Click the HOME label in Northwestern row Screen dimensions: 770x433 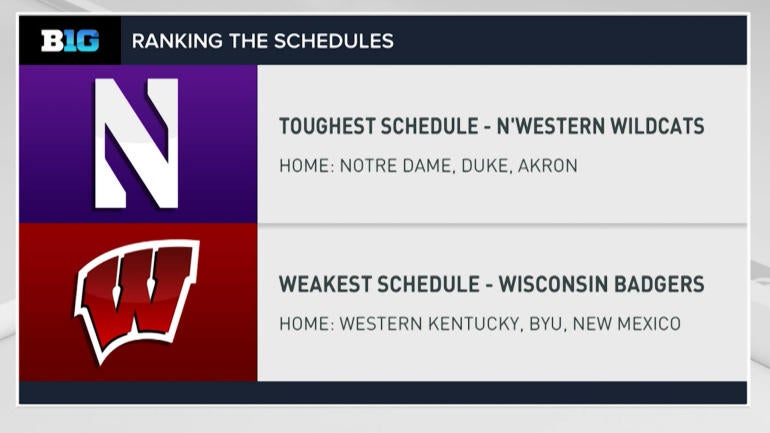306,166
